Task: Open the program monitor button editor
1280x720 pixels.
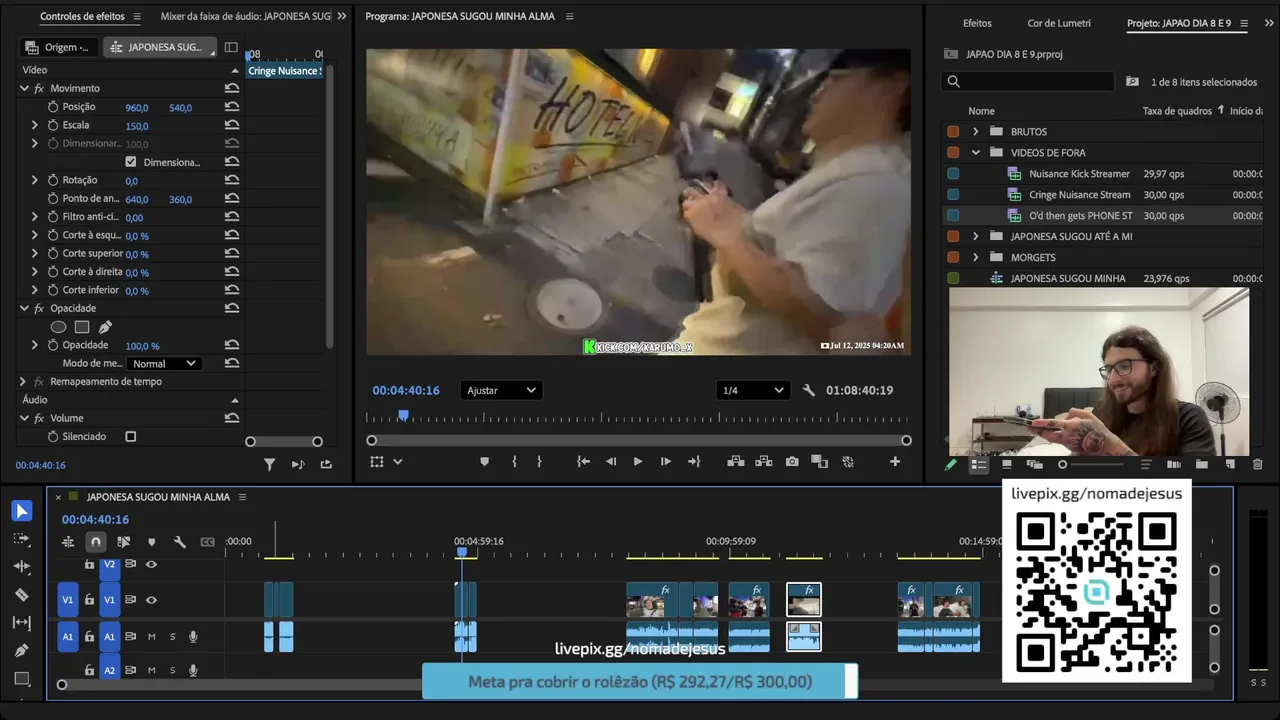Action: 895,462
